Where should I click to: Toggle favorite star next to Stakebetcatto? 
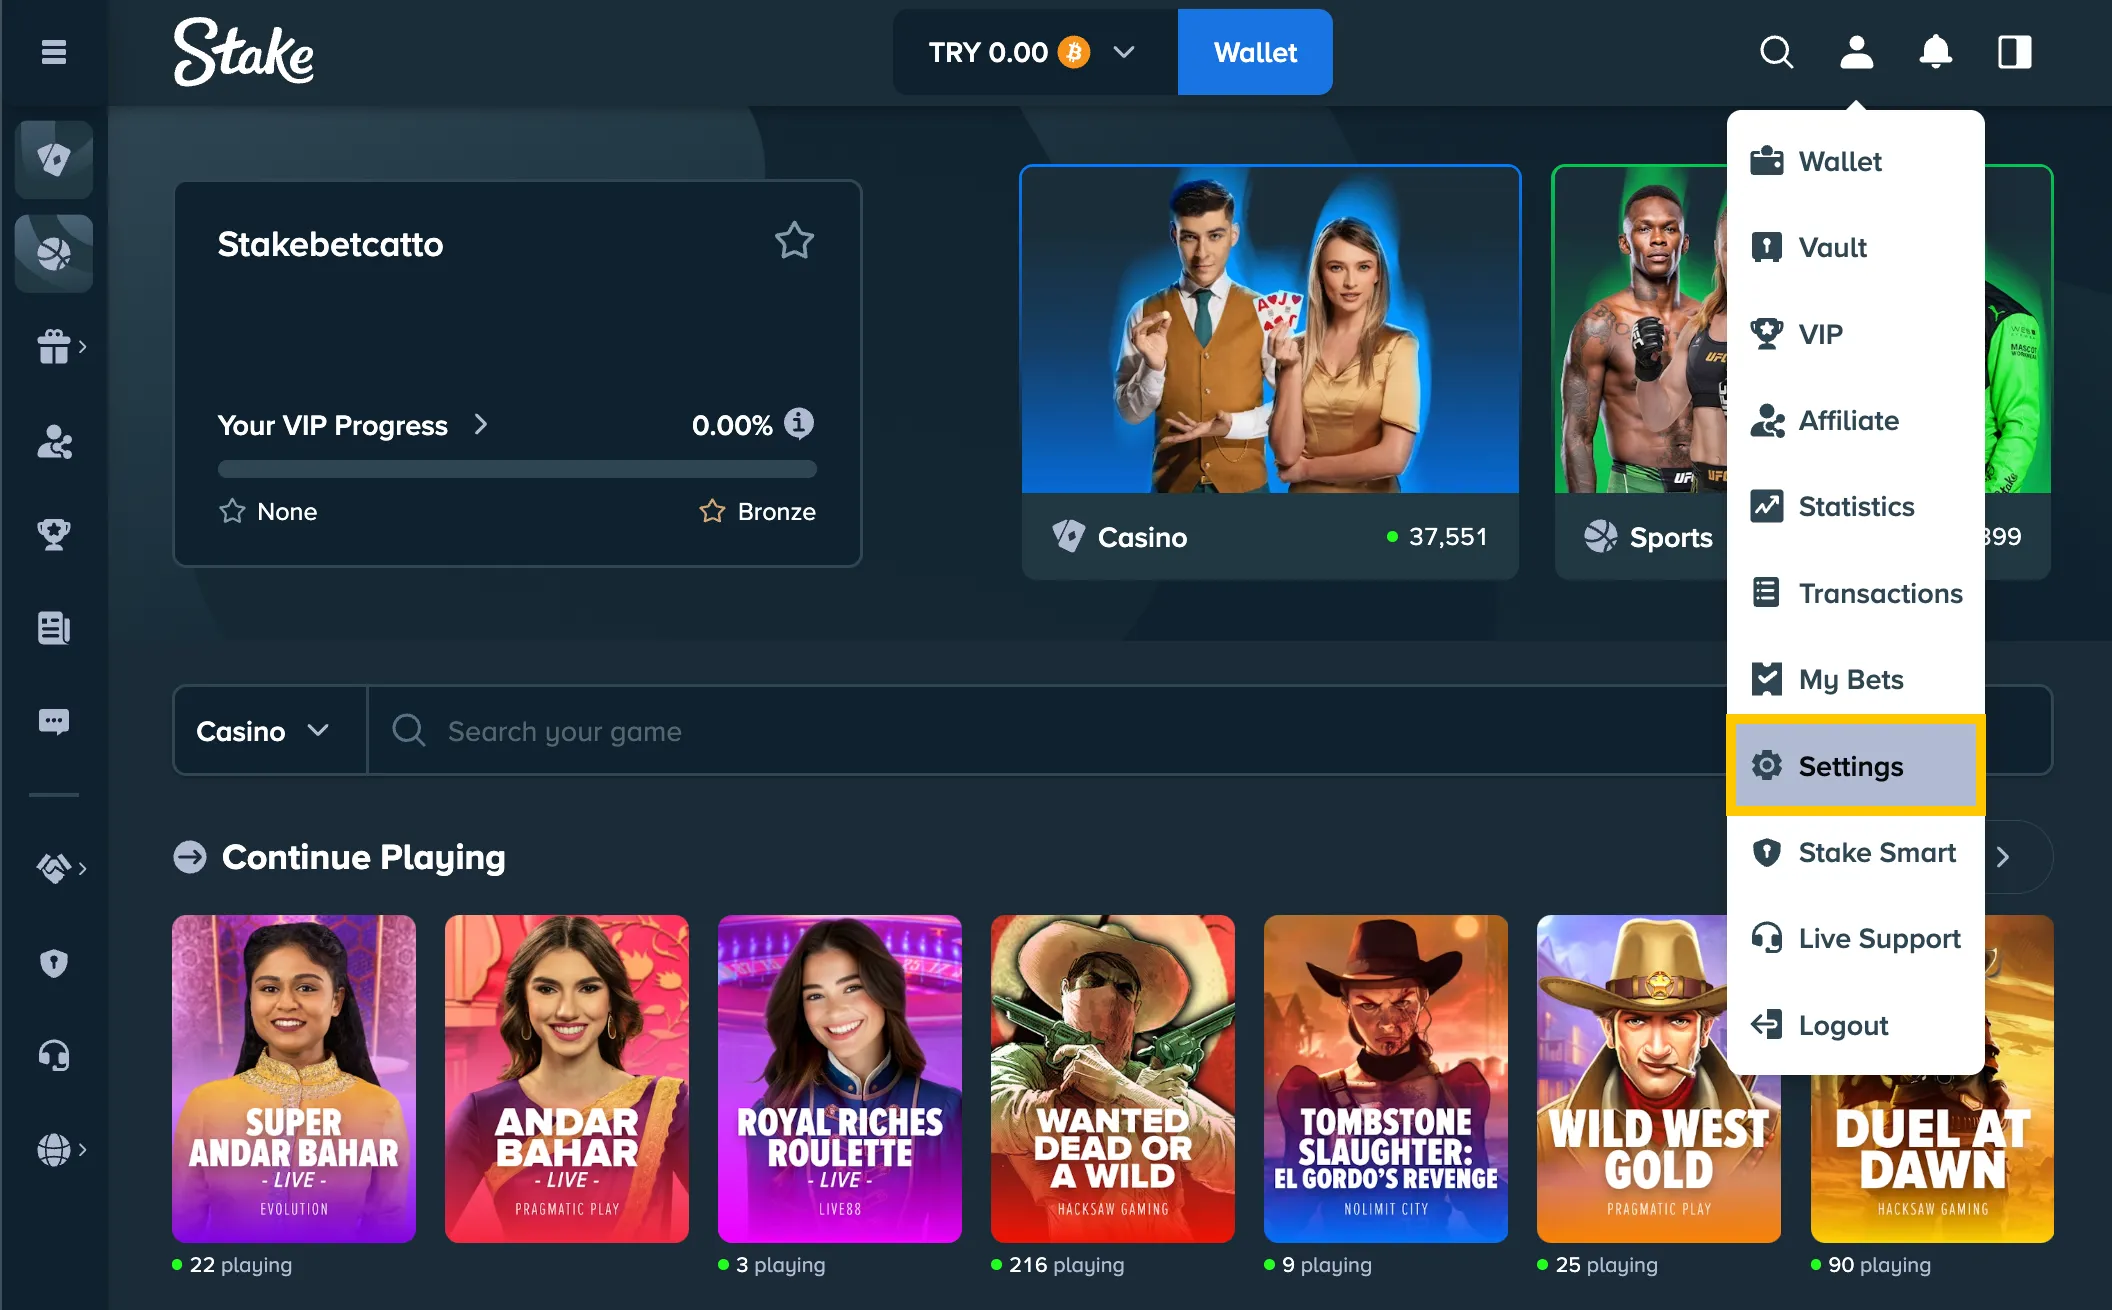[794, 241]
